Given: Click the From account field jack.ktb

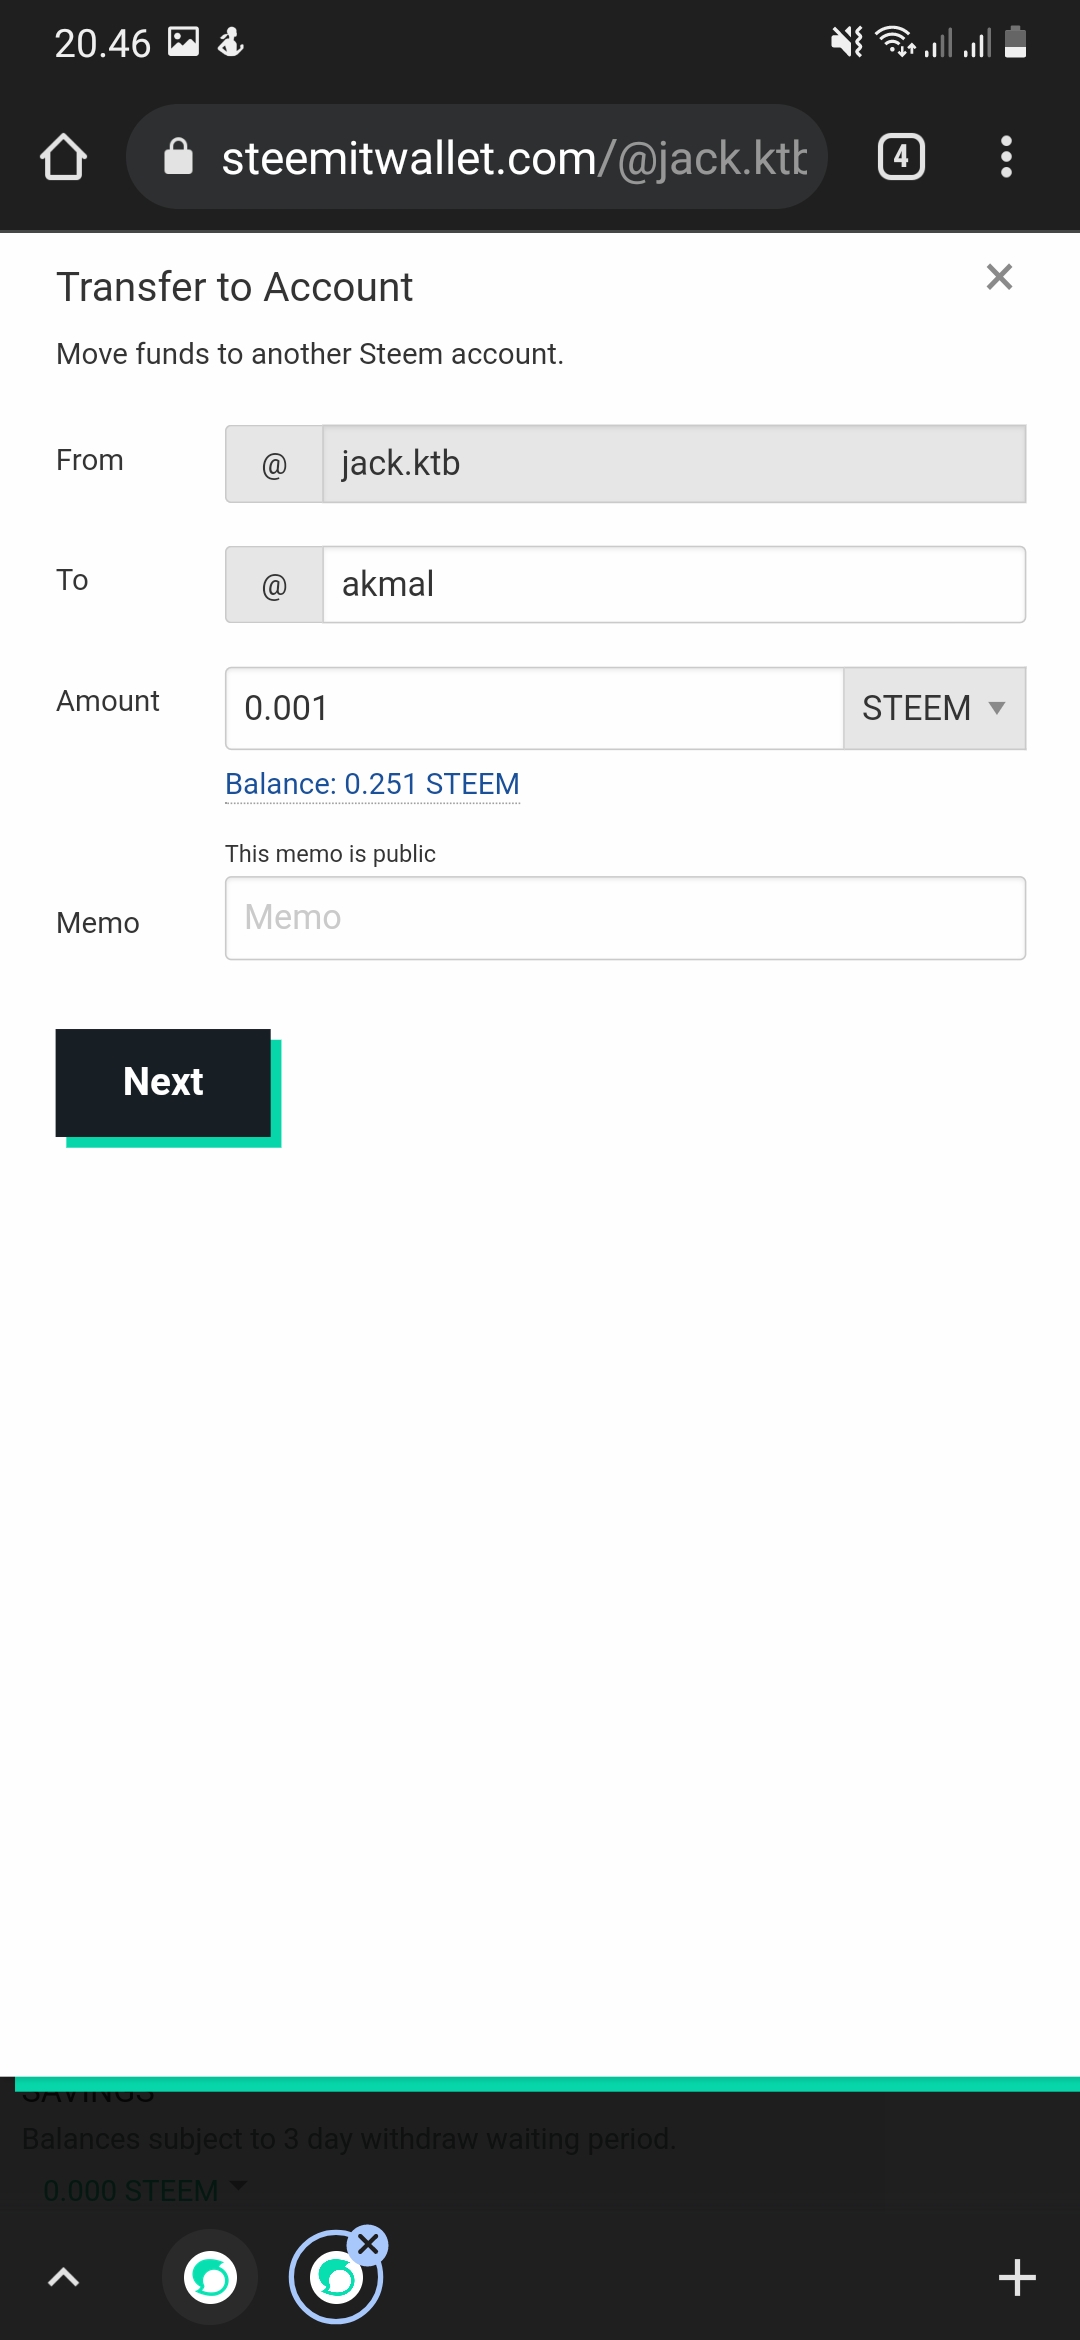Looking at the screenshot, I should tap(674, 464).
